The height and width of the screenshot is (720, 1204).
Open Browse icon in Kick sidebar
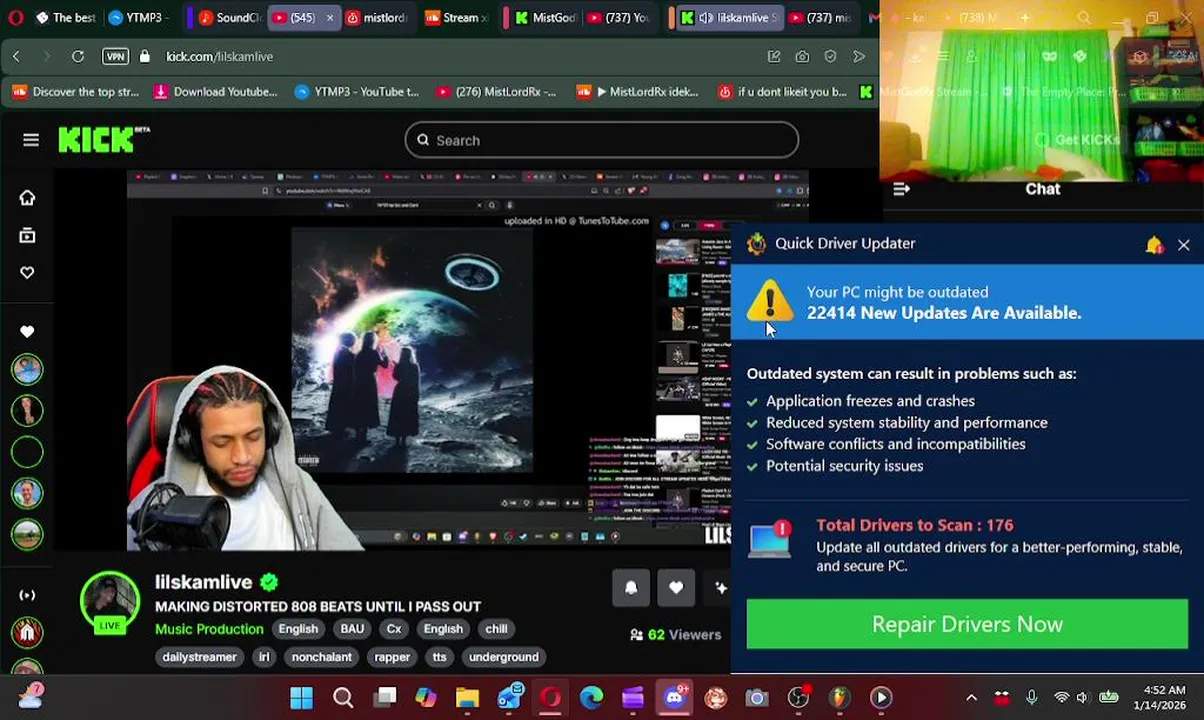pos(27,236)
